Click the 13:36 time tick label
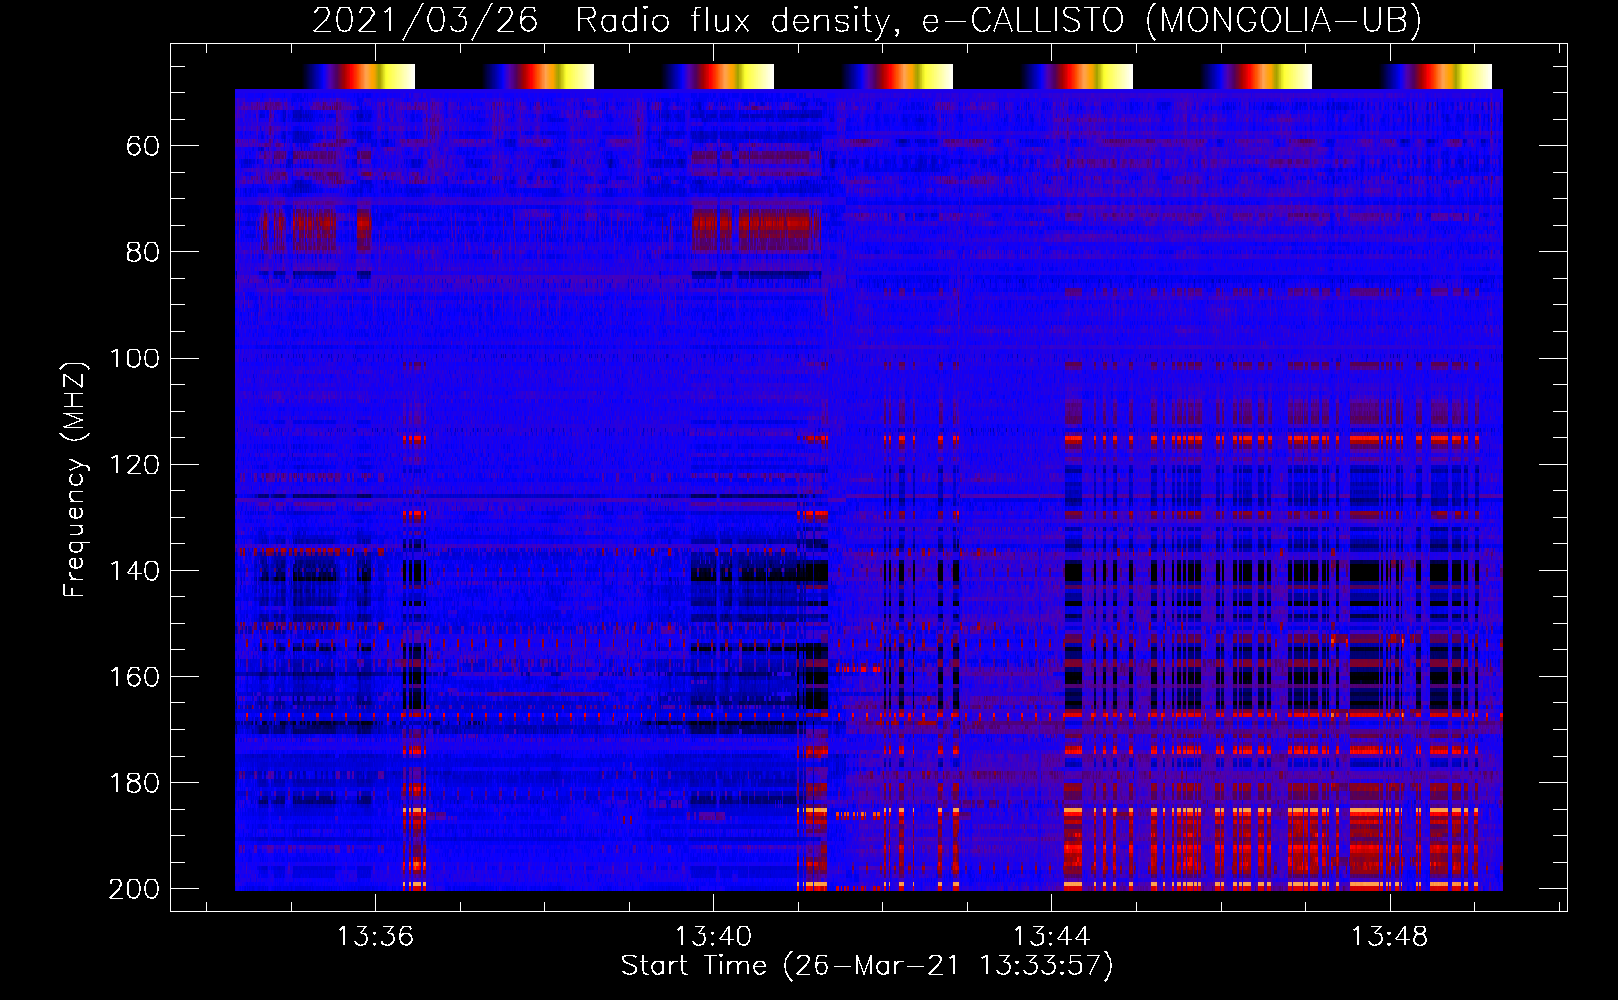The width and height of the screenshot is (1618, 1000). [375, 937]
